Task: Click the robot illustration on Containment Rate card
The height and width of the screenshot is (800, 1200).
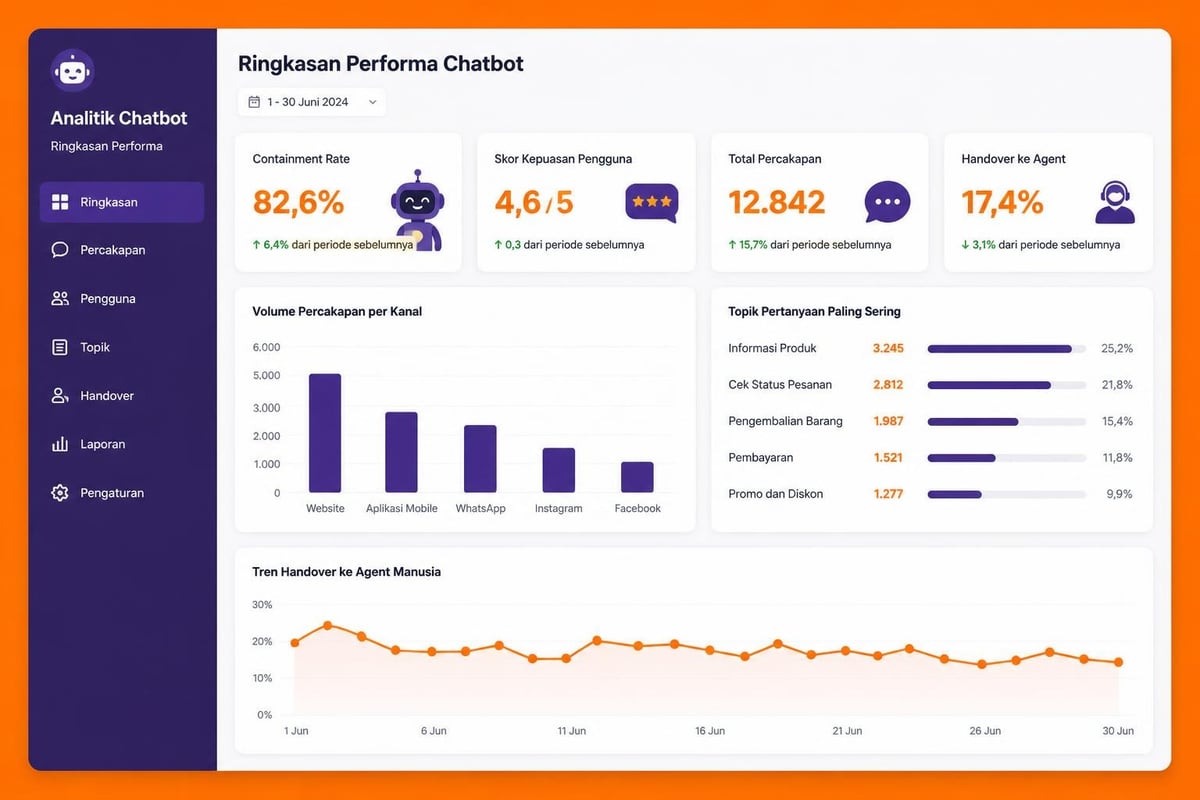Action: pos(417,209)
